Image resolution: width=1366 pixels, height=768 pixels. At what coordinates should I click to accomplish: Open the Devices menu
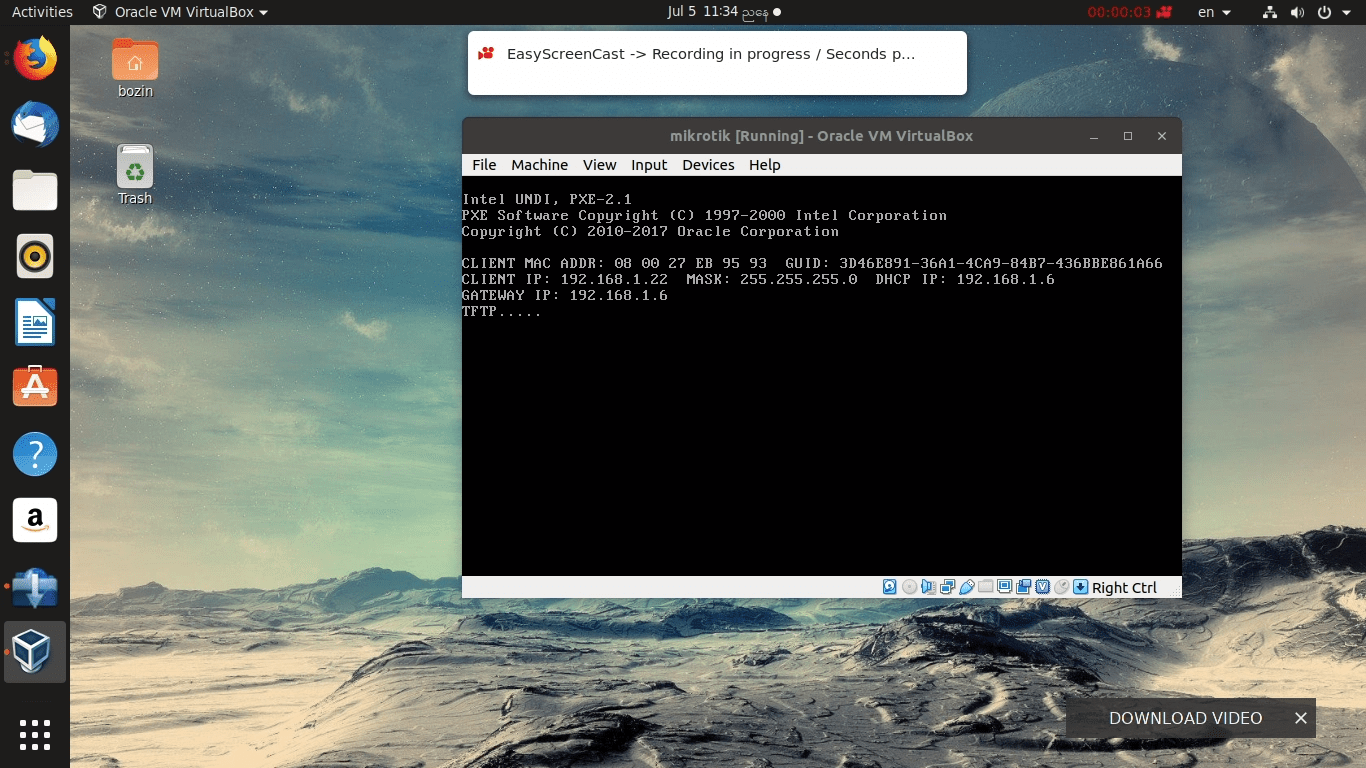(708, 165)
